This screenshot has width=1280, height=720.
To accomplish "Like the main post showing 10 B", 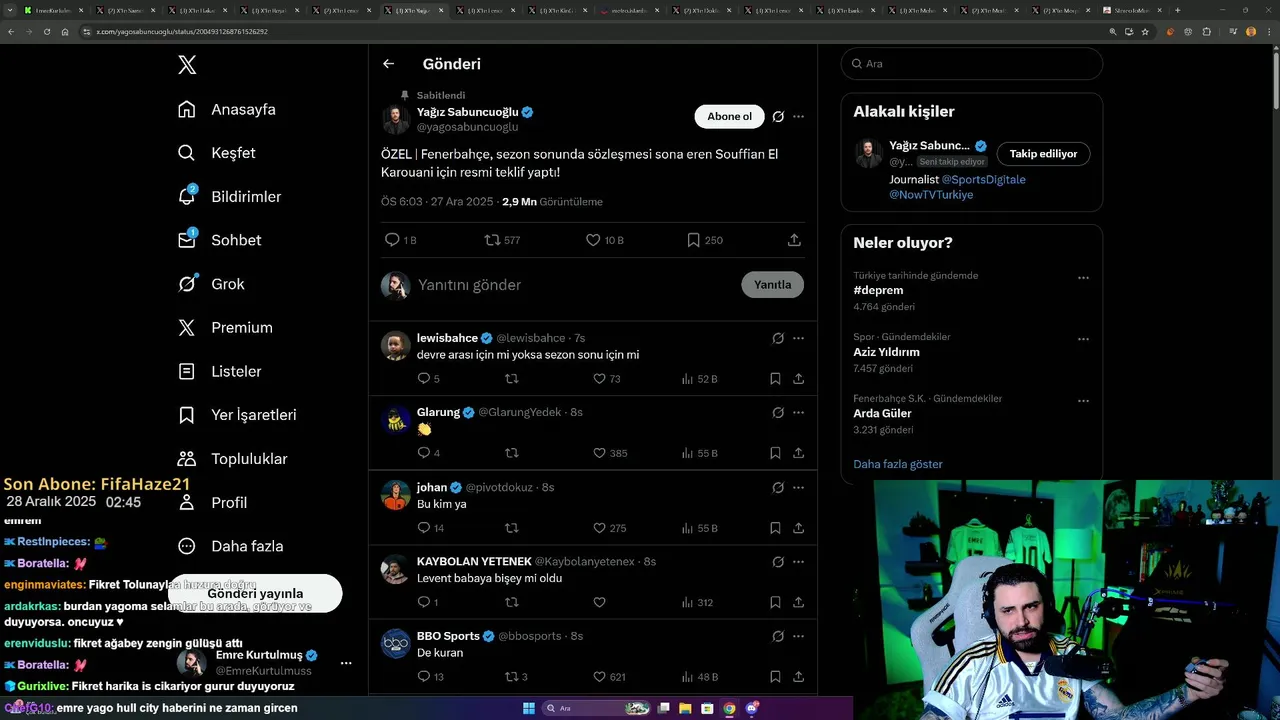I will click(604, 240).
